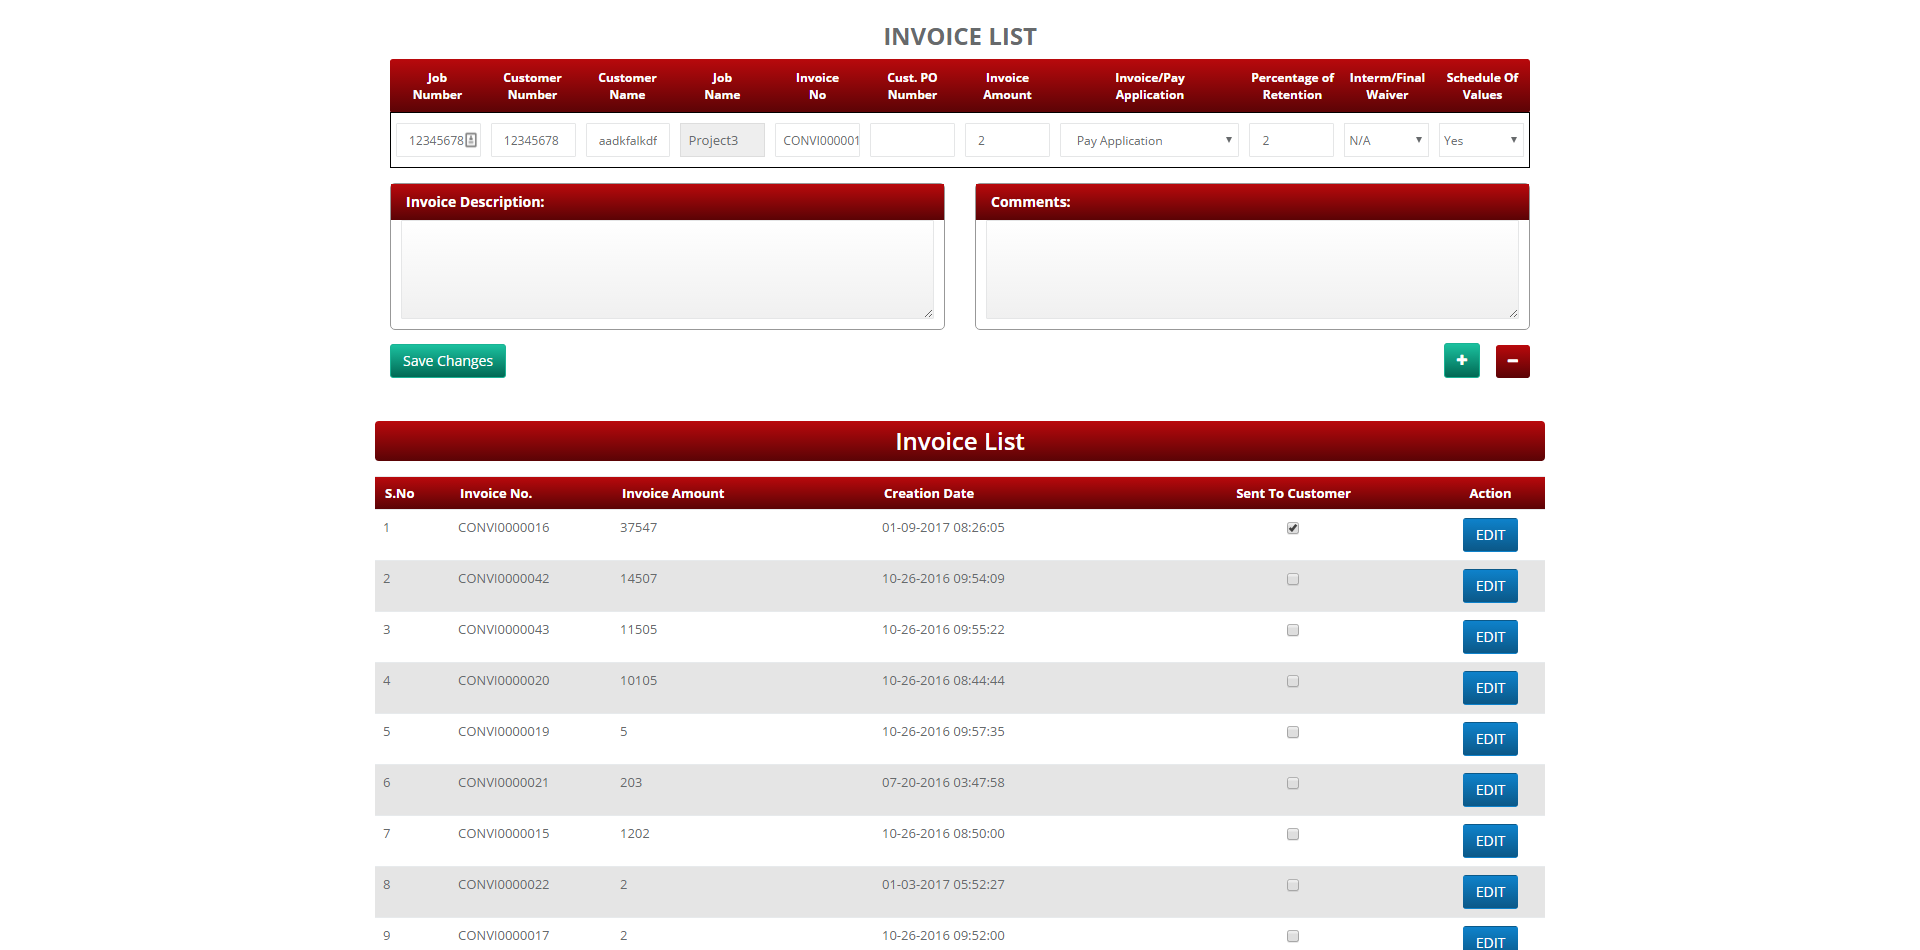Edit invoice CONVI0000016
The height and width of the screenshot is (950, 1920).
[x=1490, y=535]
